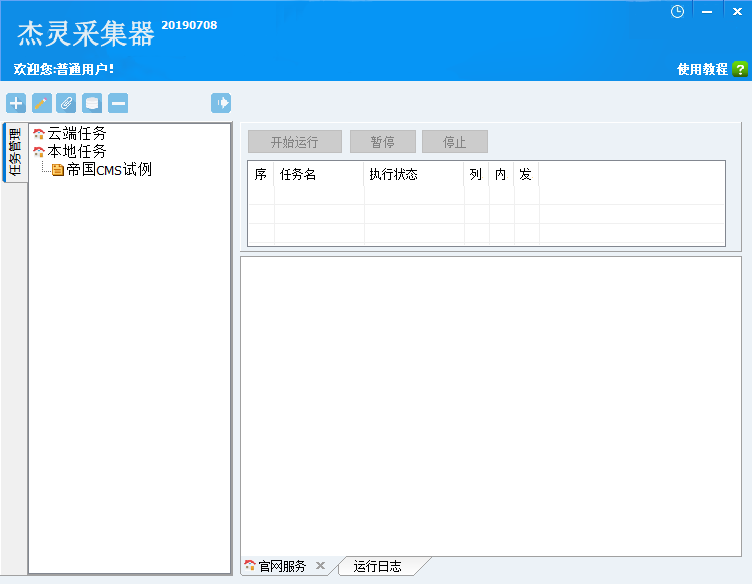This screenshot has height=584, width=752.
Task: Click the paperclip attachment icon
Action: tap(66, 103)
